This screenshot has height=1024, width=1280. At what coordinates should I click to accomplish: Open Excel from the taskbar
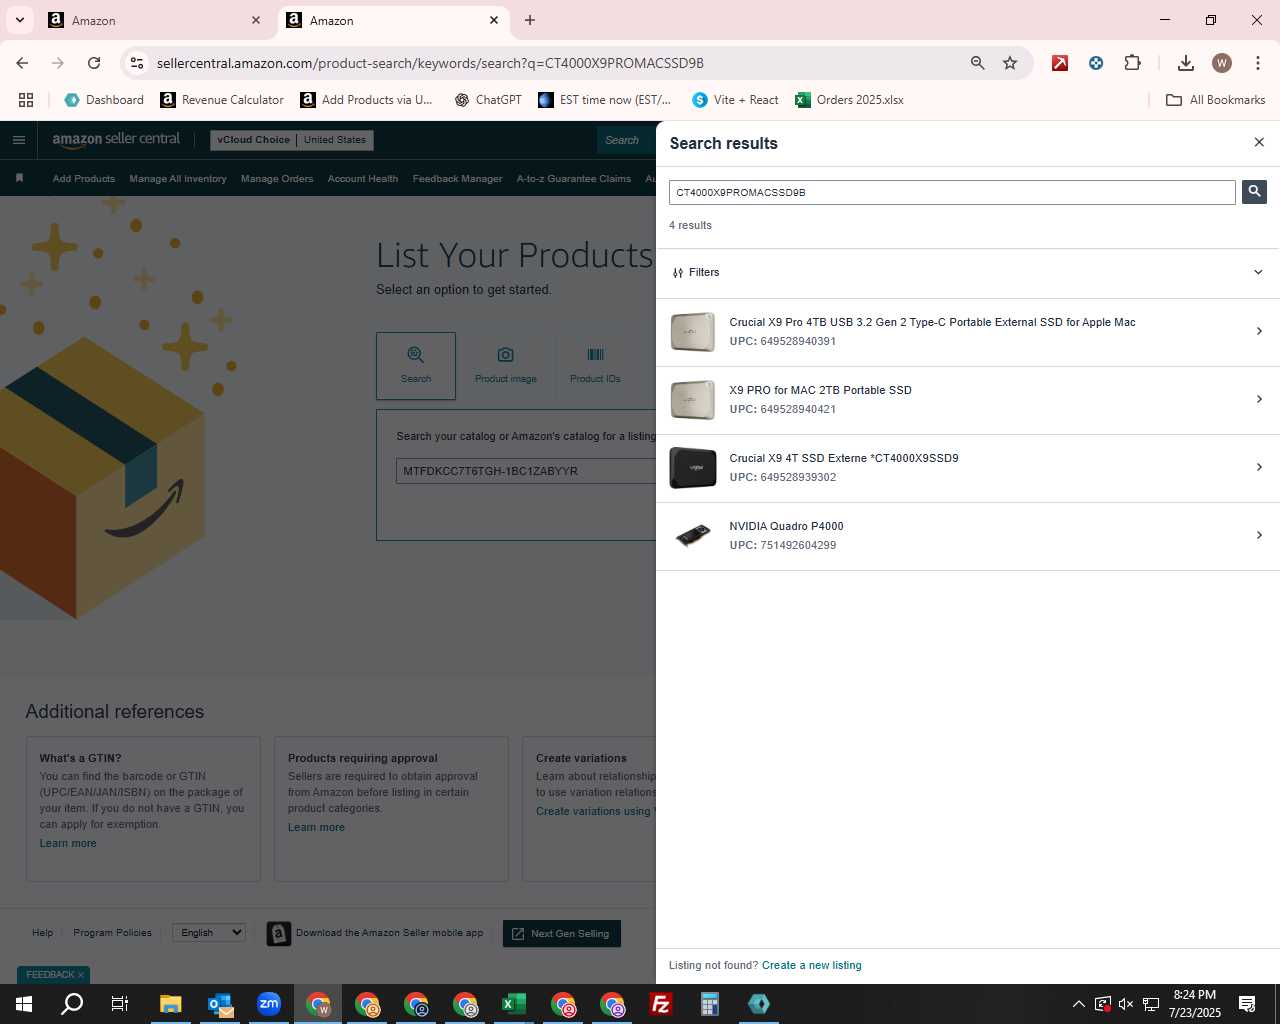pyautogui.click(x=514, y=1004)
